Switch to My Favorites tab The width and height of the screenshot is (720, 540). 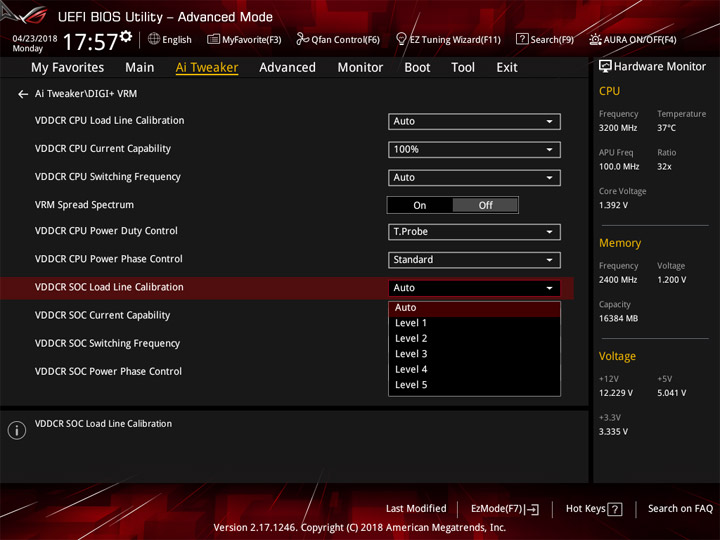(x=68, y=68)
